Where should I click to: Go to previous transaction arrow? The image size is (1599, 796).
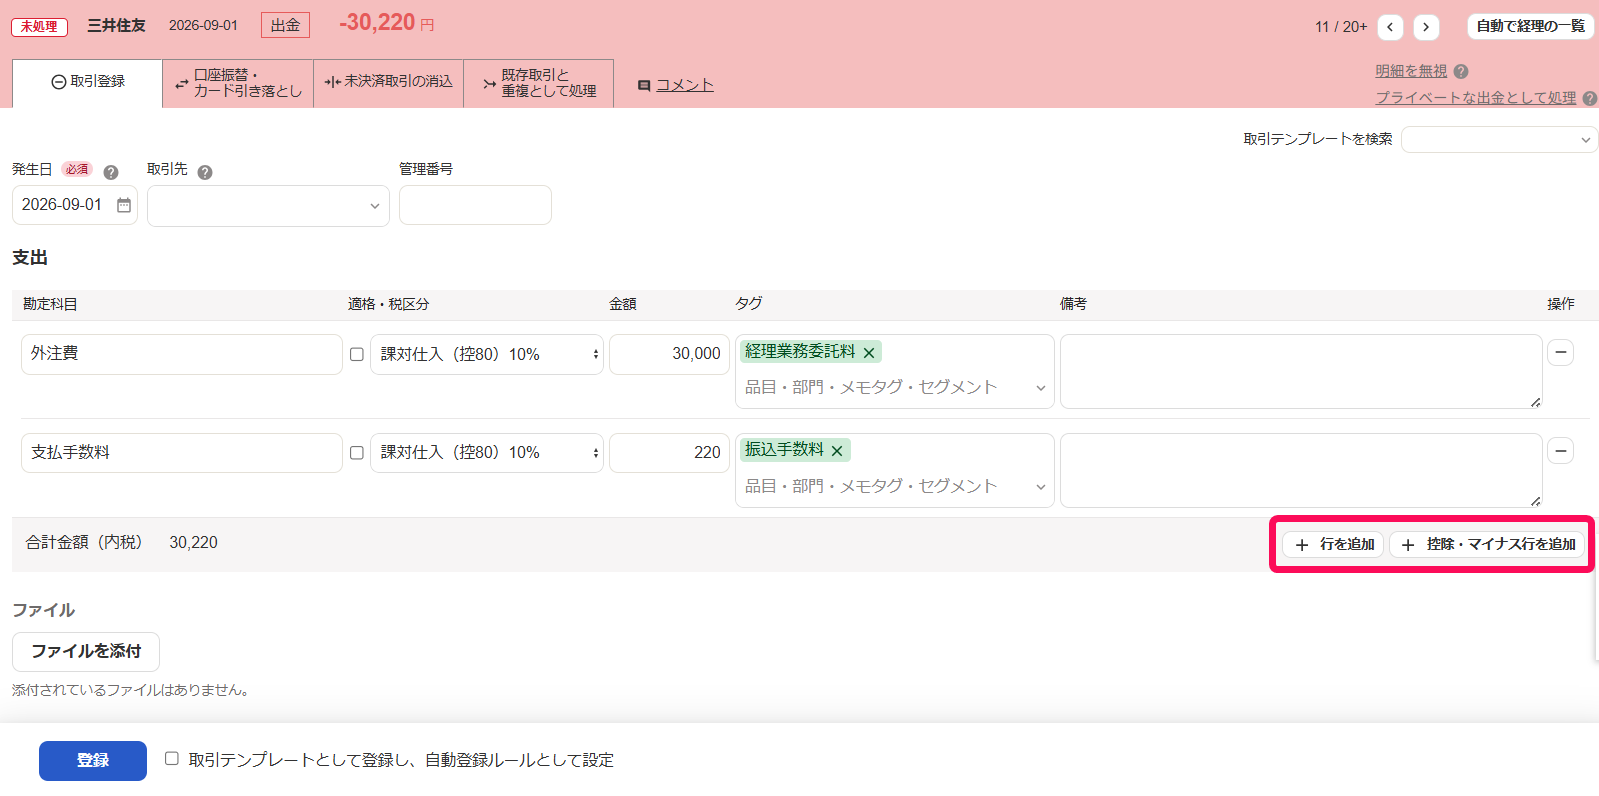tap(1390, 27)
